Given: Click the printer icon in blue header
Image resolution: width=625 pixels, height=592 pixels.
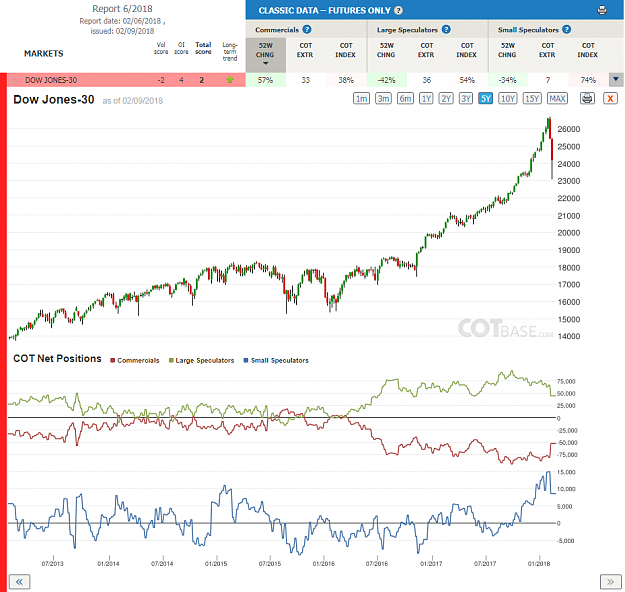Looking at the screenshot, I should [602, 10].
